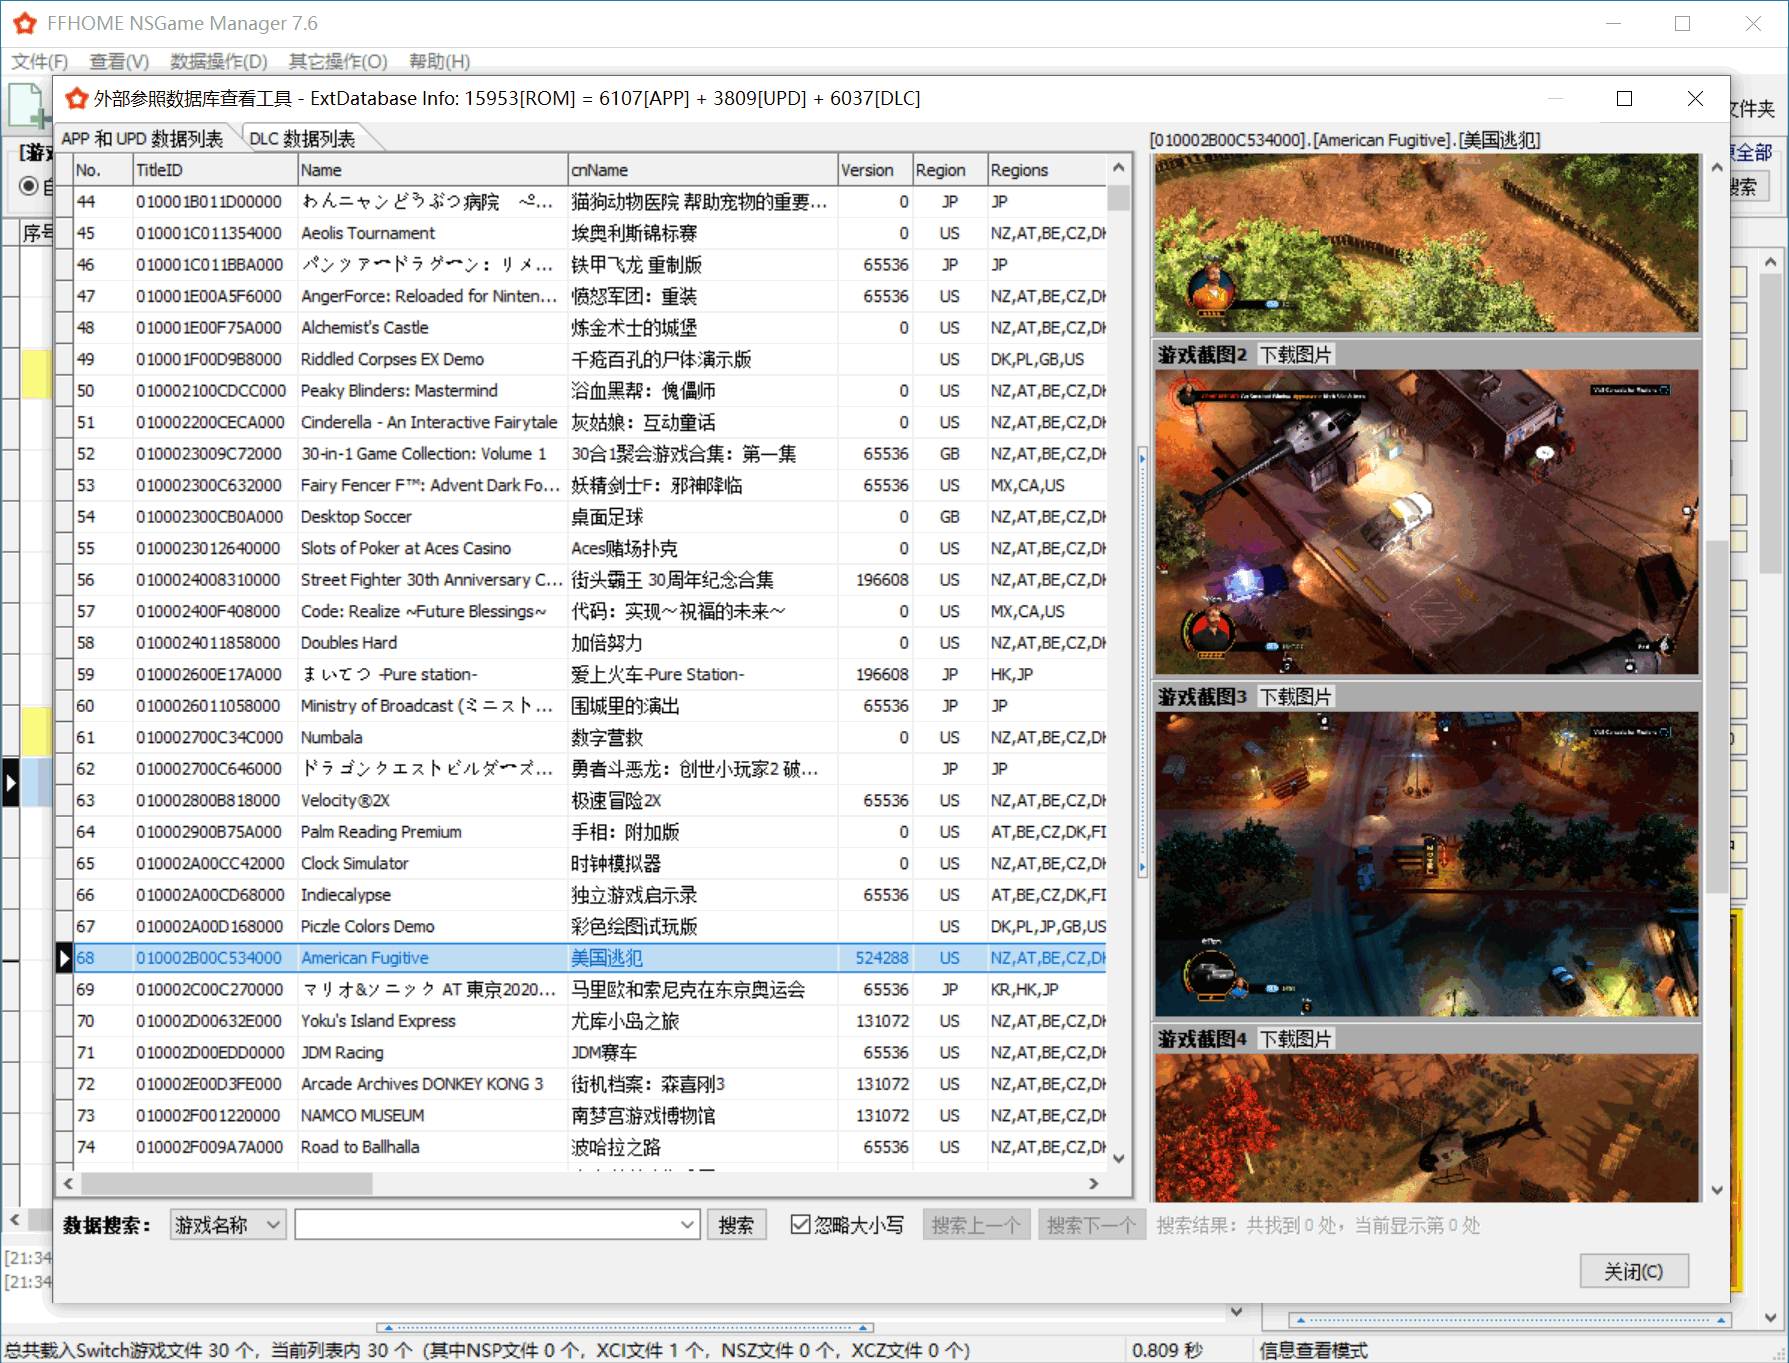Click 下载图片 for 游戏截图4
The height and width of the screenshot is (1363, 1789).
(x=1296, y=1039)
